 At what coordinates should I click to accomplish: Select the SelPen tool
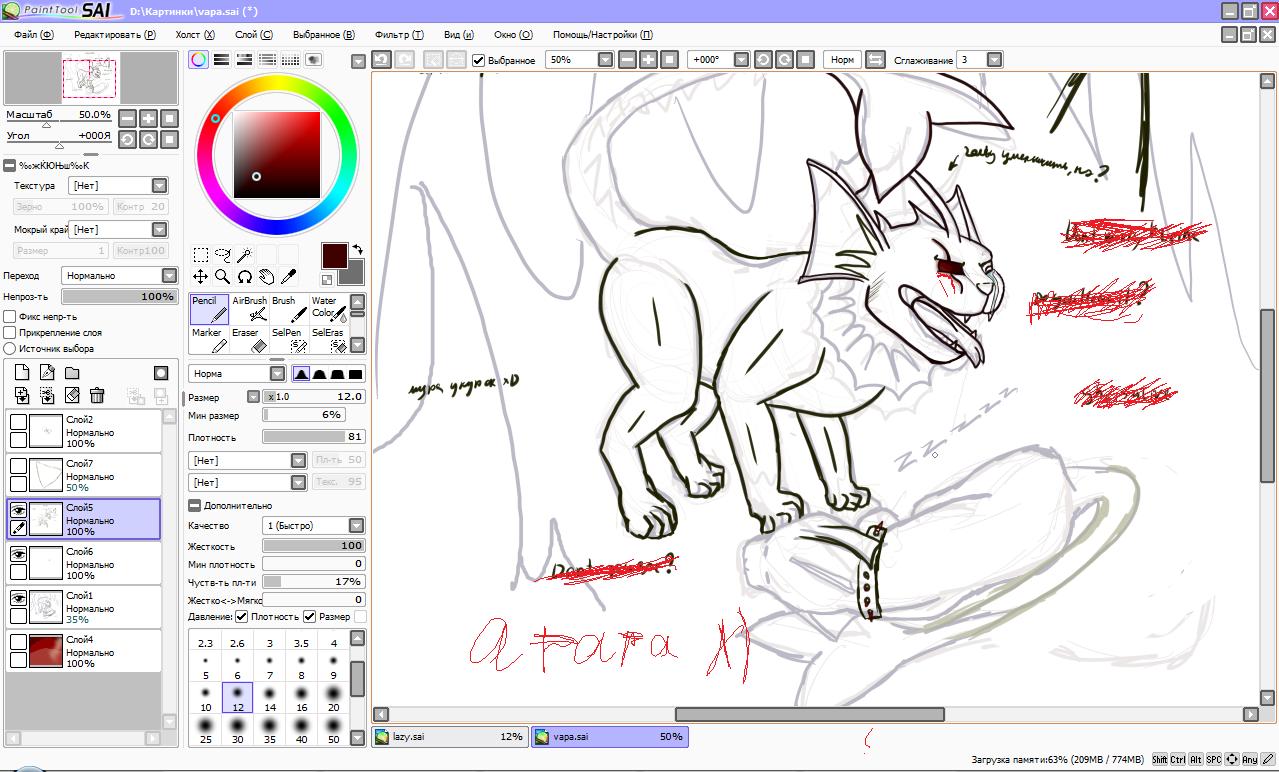pos(289,340)
